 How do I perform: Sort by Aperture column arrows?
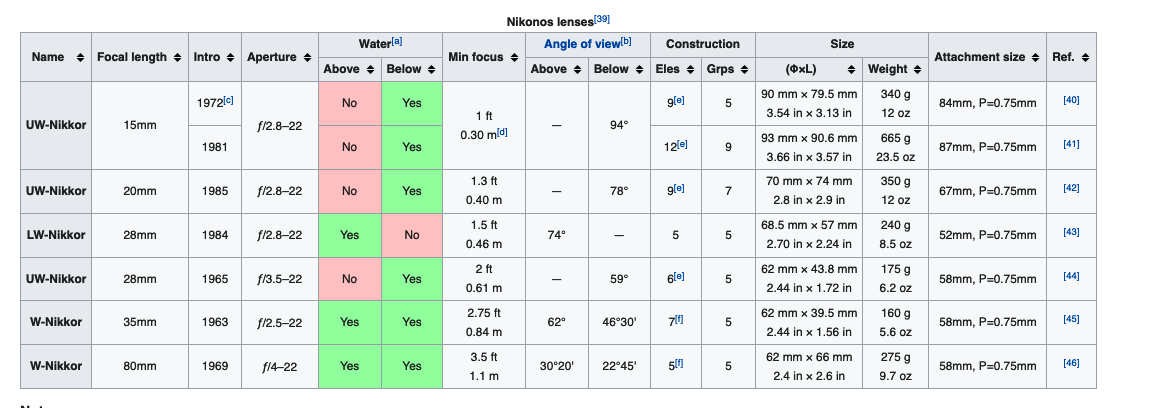tap(306, 57)
